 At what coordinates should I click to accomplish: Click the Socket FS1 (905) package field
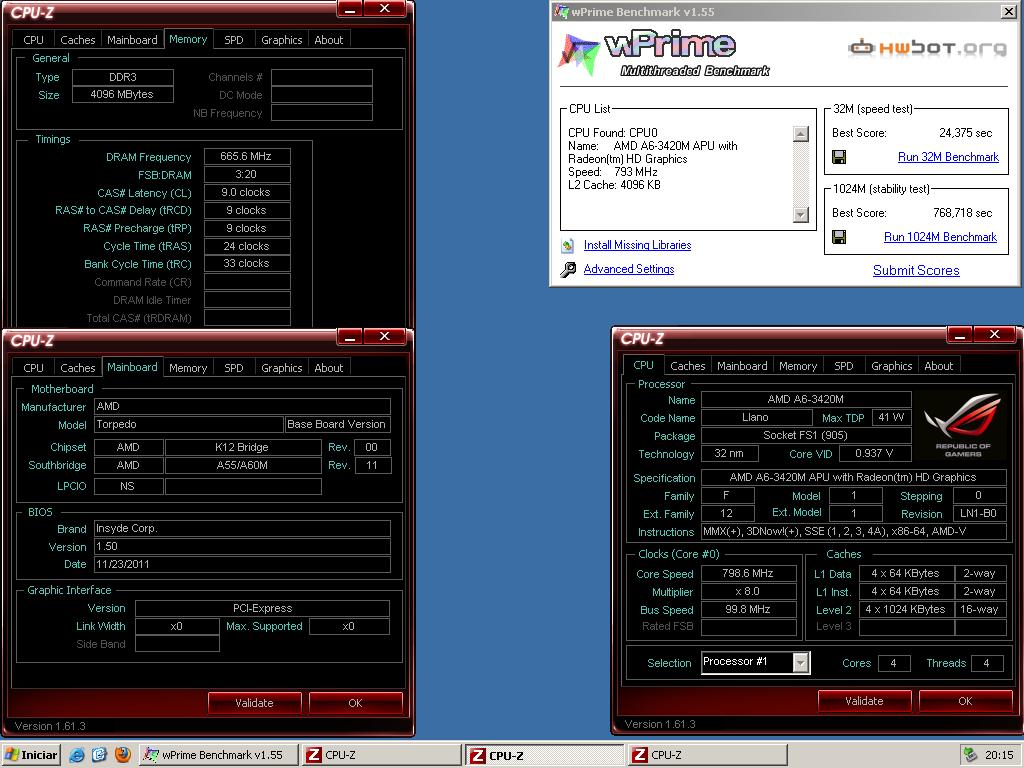click(x=806, y=436)
